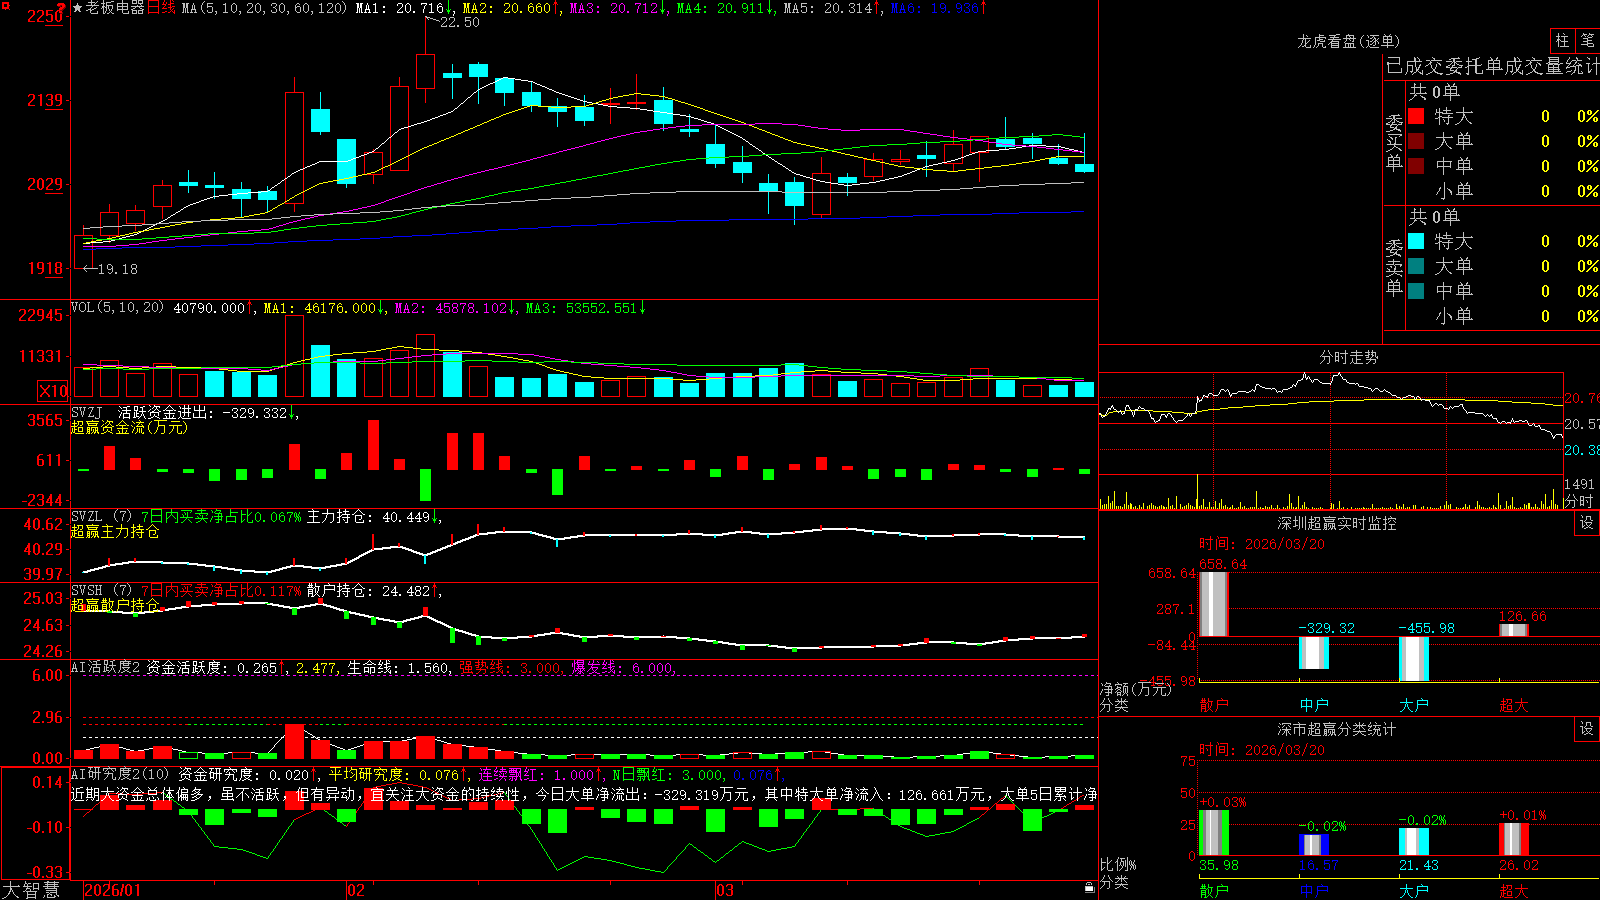Open 设 settings for 深市超赢分类统计
The width and height of the screenshot is (1600, 900).
pos(1587,729)
